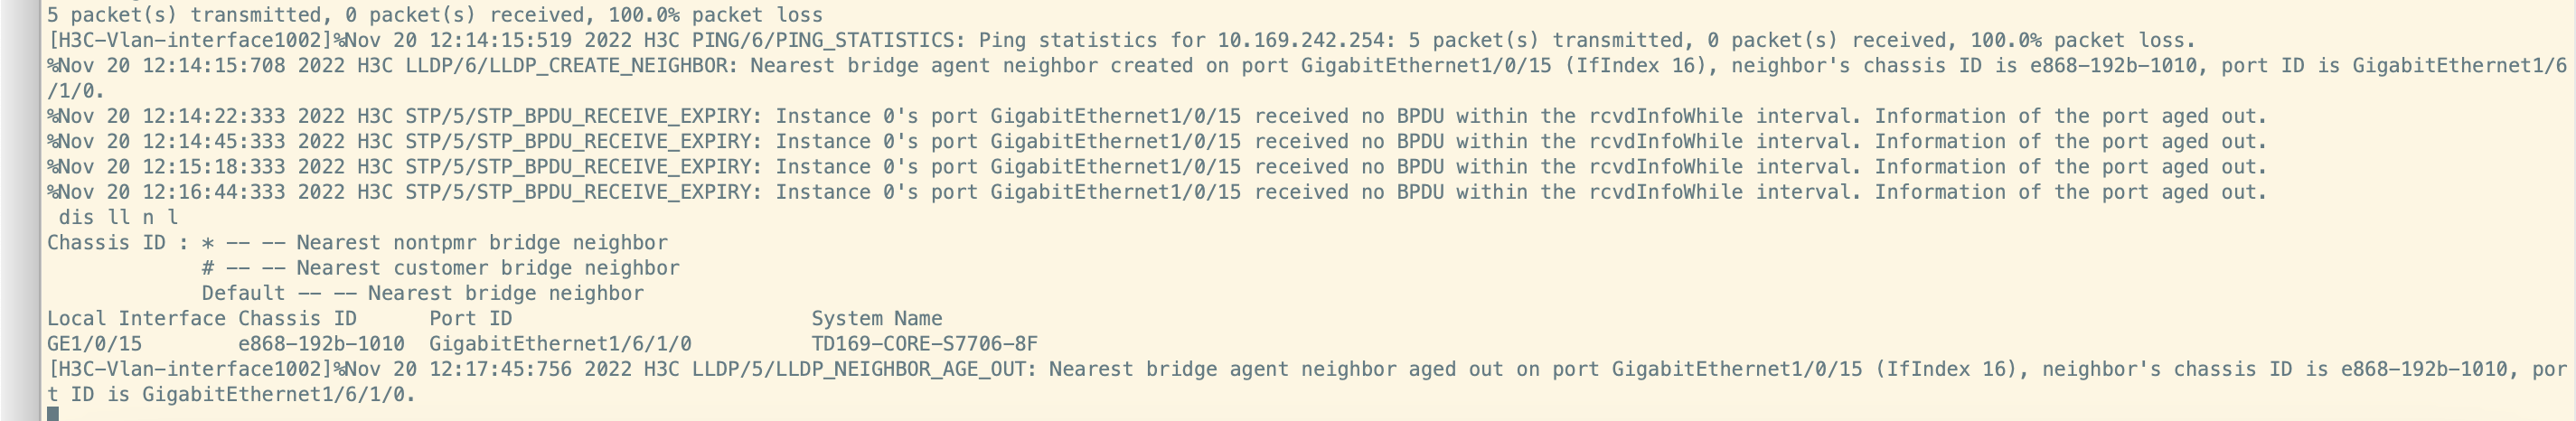Click chassis ID e868-192b-1010 in the neighbor table row

[321, 344]
